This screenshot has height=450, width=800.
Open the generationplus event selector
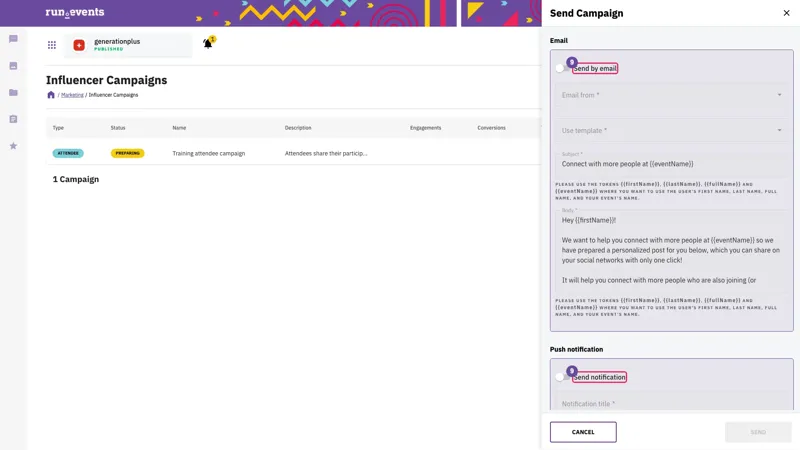128,45
